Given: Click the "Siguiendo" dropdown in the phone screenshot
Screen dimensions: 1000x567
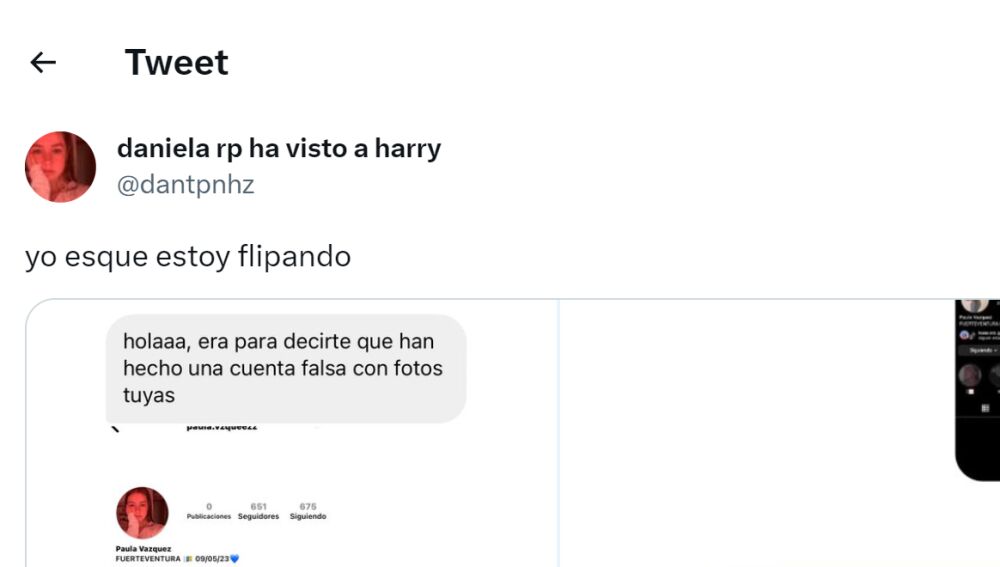Looking at the screenshot, I should coord(980,351).
